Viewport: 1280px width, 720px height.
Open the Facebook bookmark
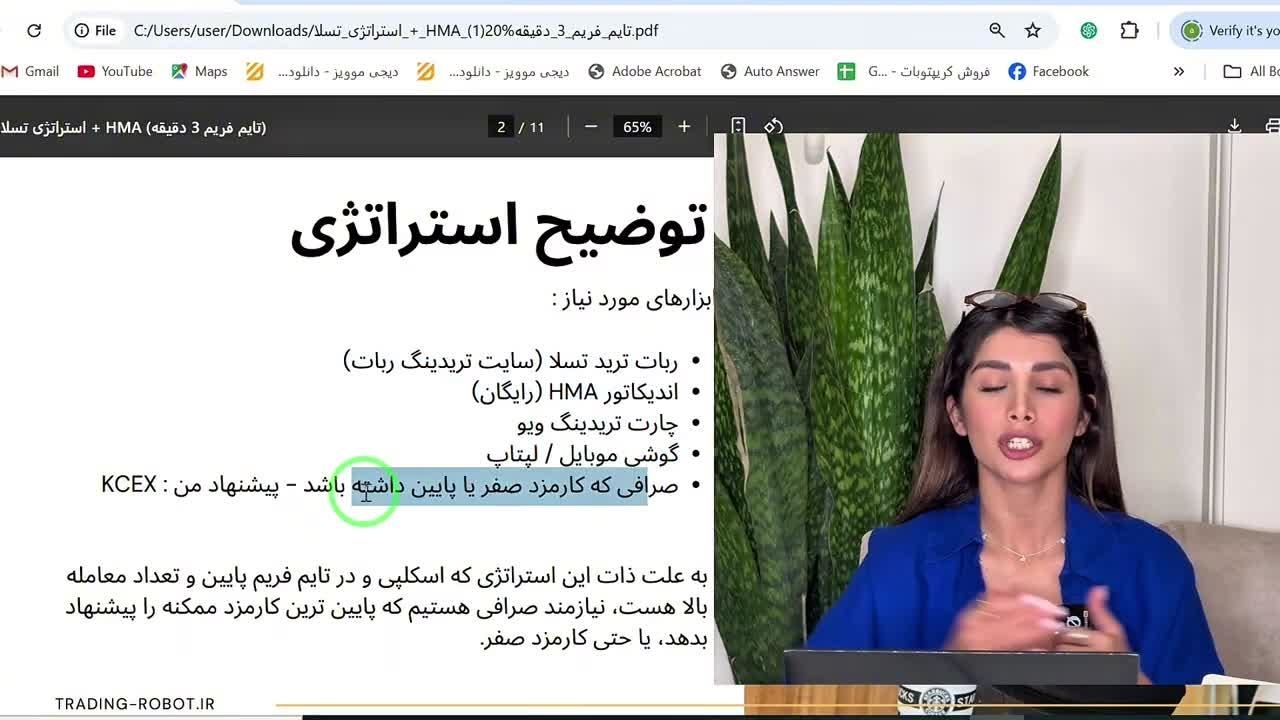[1048, 72]
